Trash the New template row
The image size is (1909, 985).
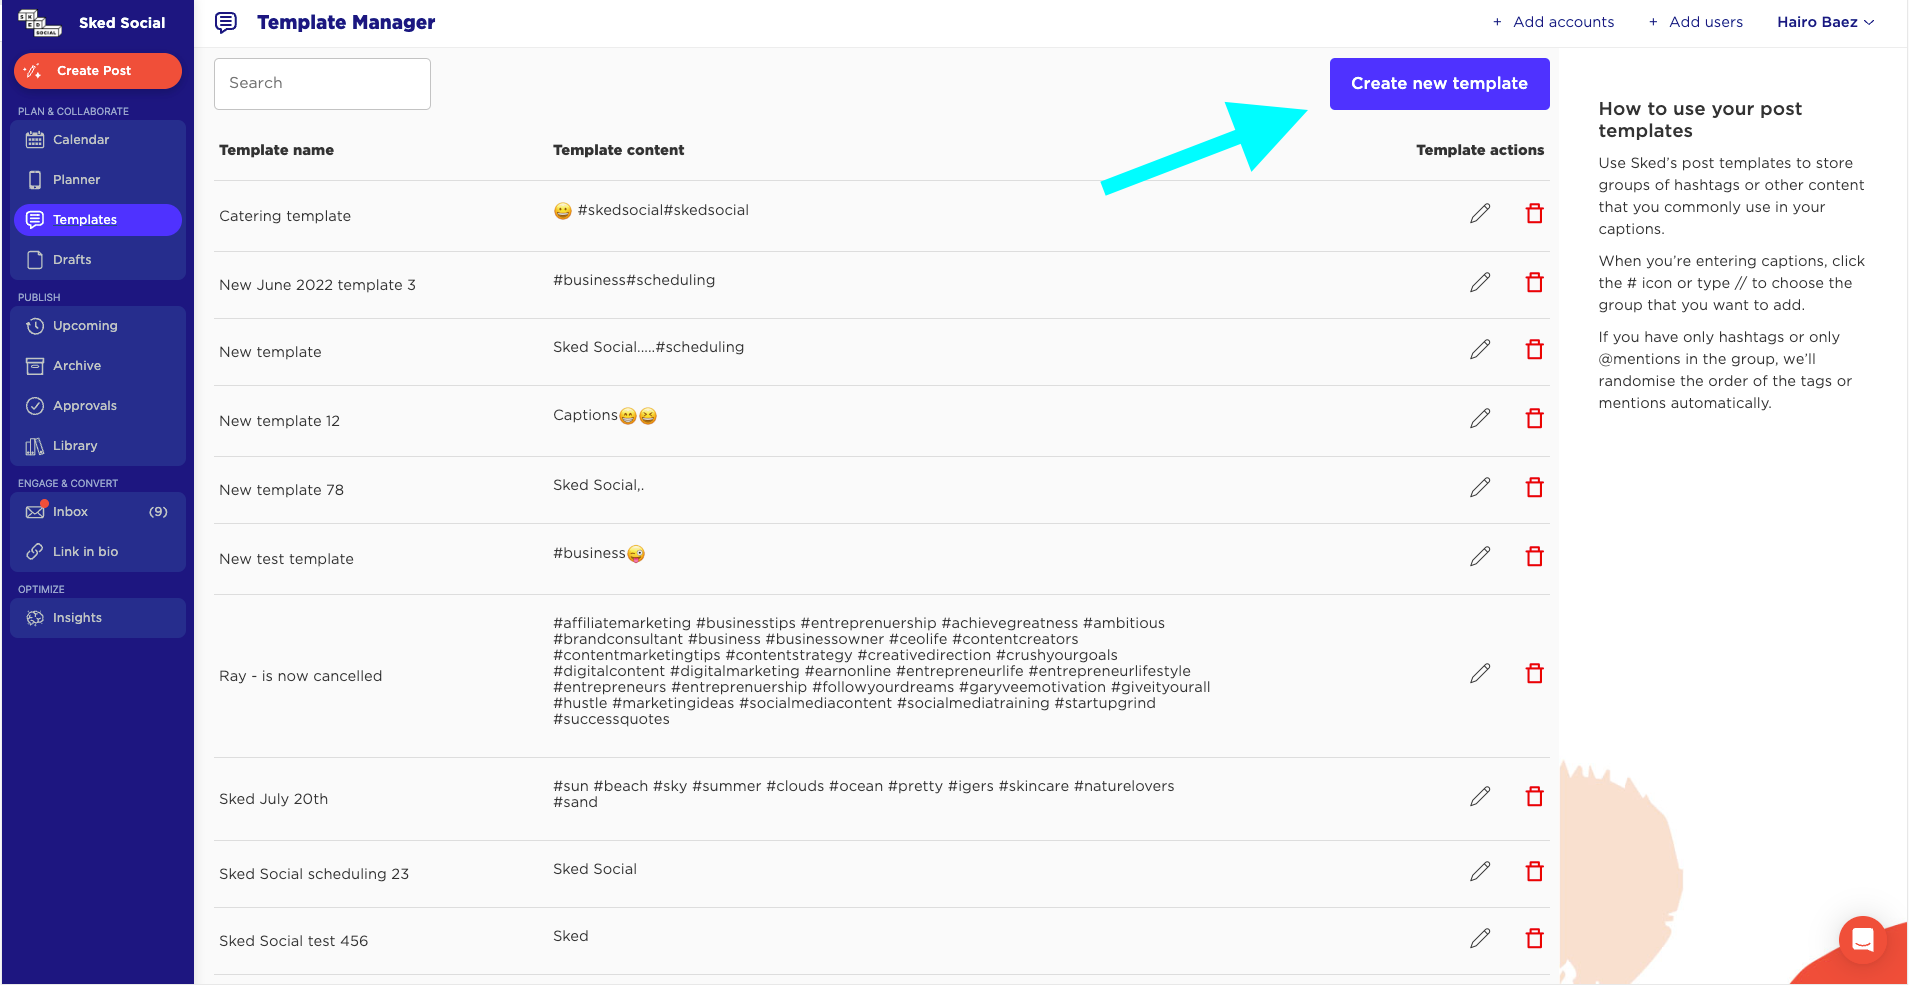coord(1534,349)
